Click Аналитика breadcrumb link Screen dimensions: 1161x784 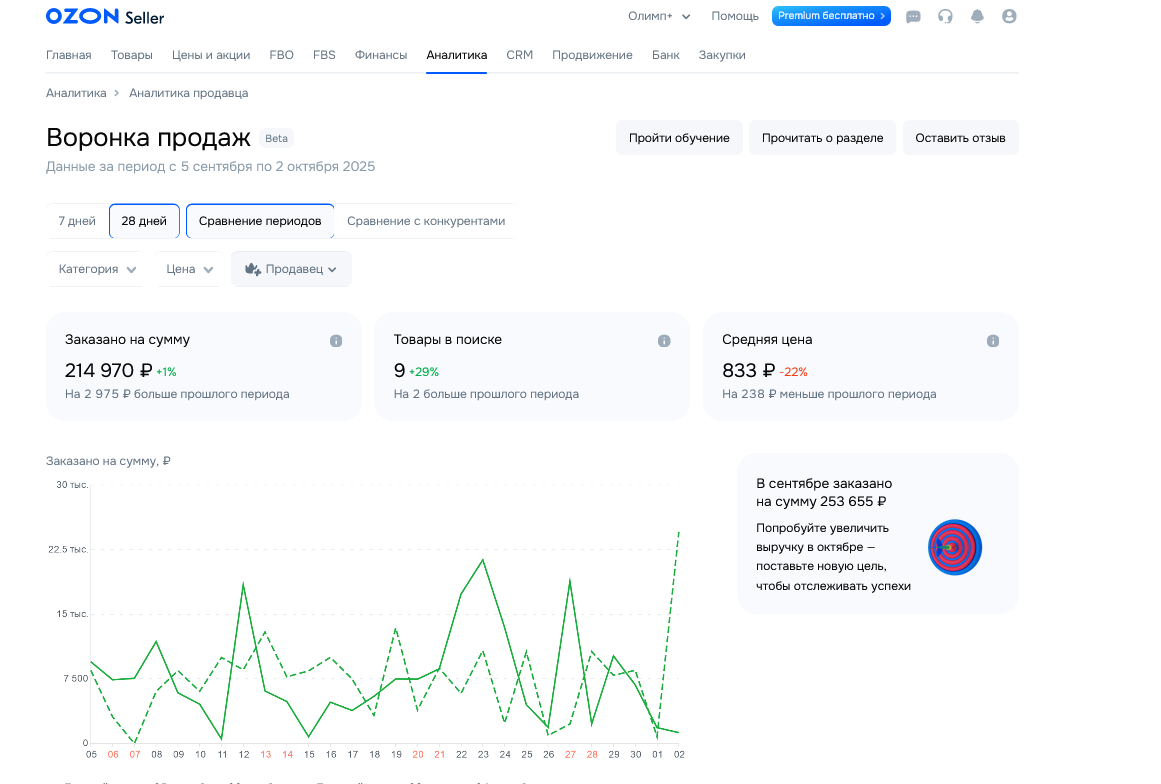tap(76, 93)
